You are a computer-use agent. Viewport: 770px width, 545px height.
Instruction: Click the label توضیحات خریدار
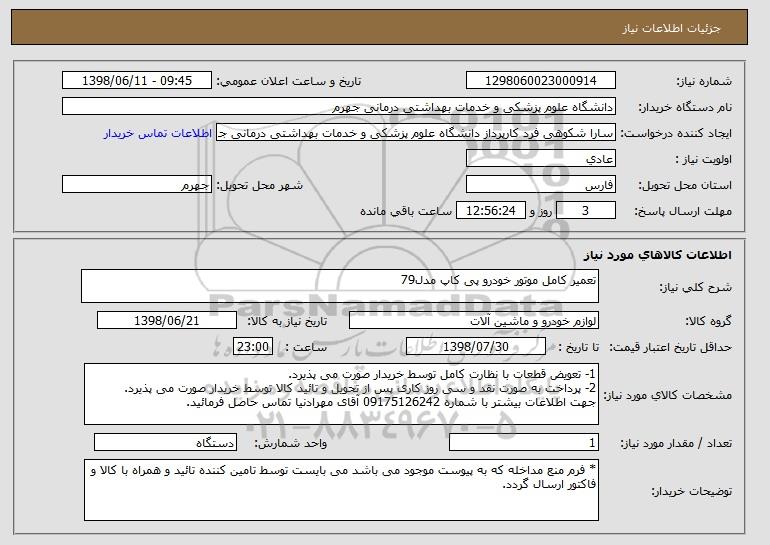coord(691,491)
